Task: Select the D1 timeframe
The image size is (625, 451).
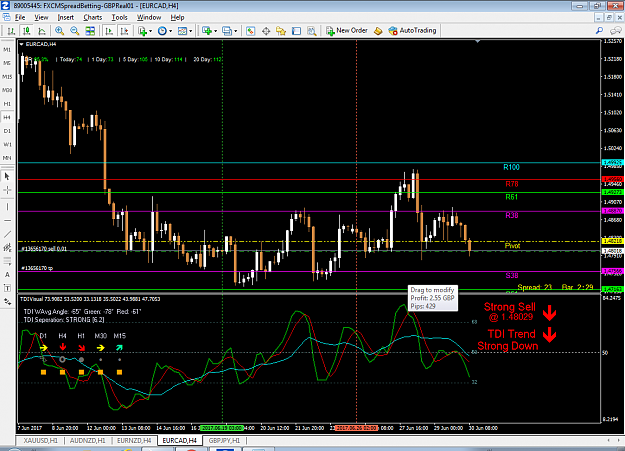Action: click(7, 131)
